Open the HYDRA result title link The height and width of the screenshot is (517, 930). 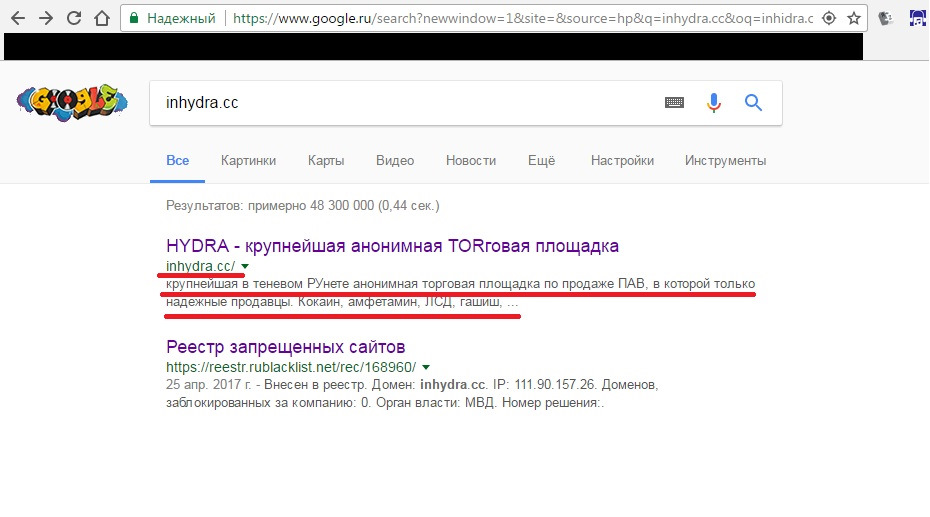tap(392, 245)
